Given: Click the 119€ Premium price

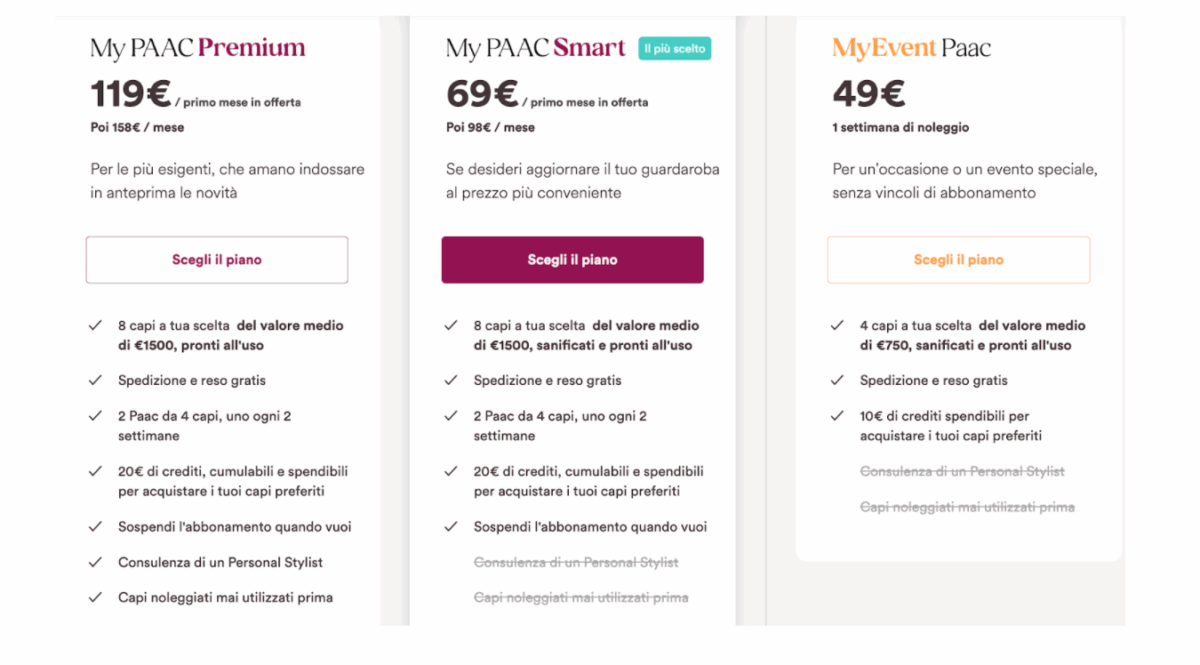Looking at the screenshot, I should click(131, 94).
